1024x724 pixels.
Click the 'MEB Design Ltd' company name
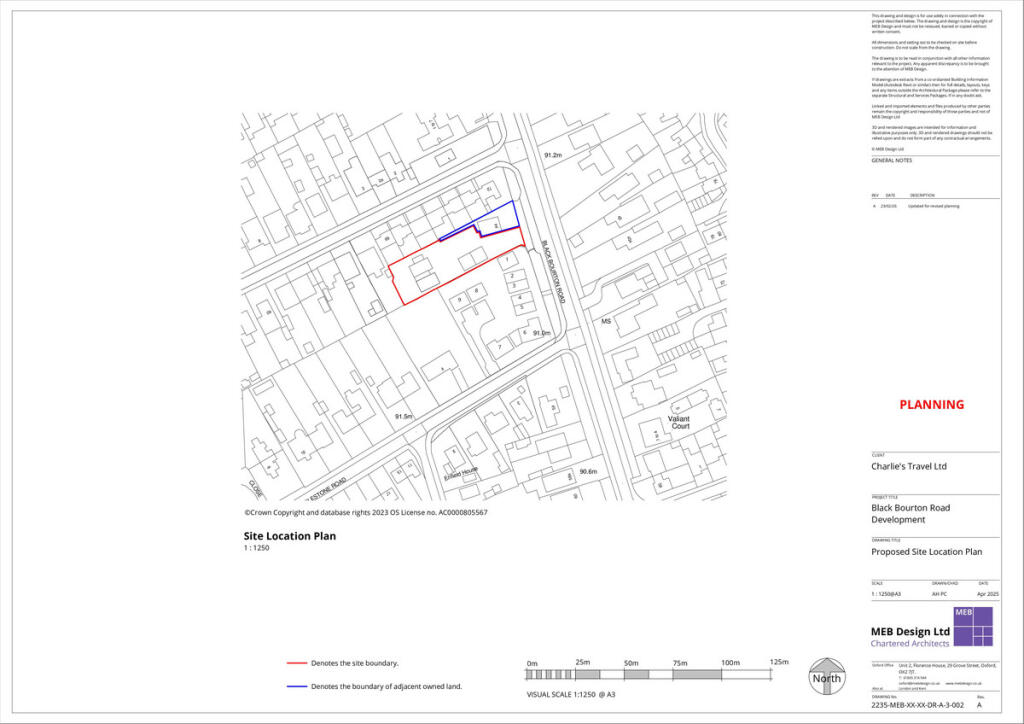click(910, 632)
